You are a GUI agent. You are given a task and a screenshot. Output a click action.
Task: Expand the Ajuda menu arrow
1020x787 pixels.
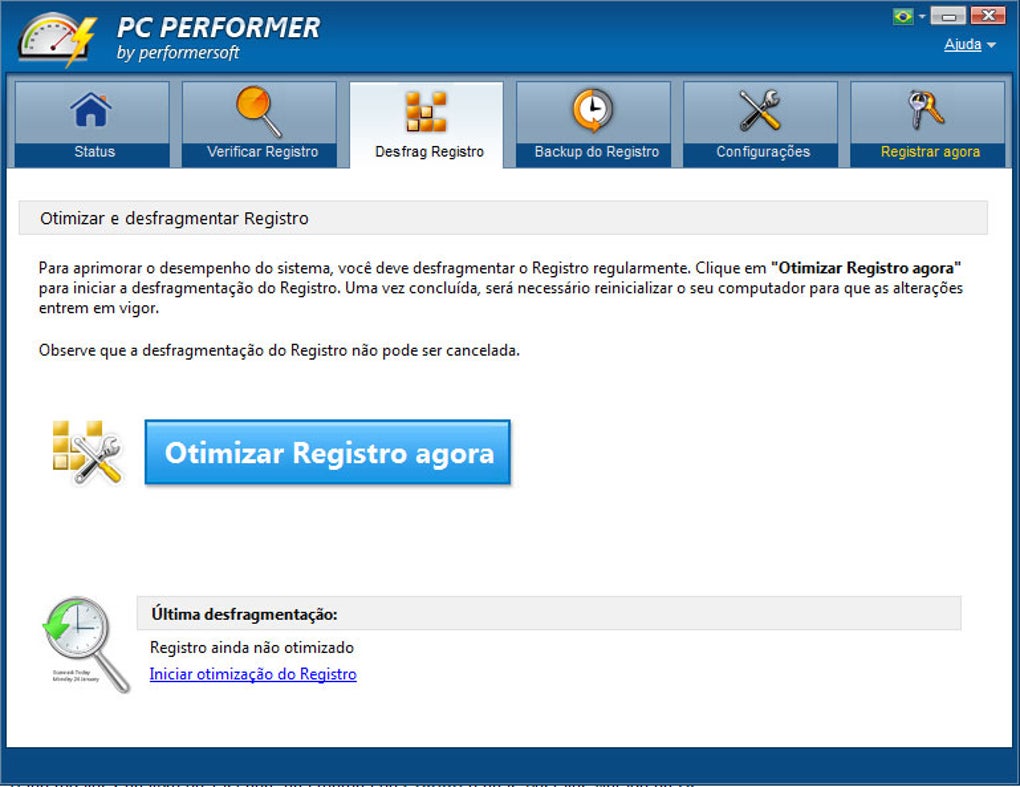[991, 45]
